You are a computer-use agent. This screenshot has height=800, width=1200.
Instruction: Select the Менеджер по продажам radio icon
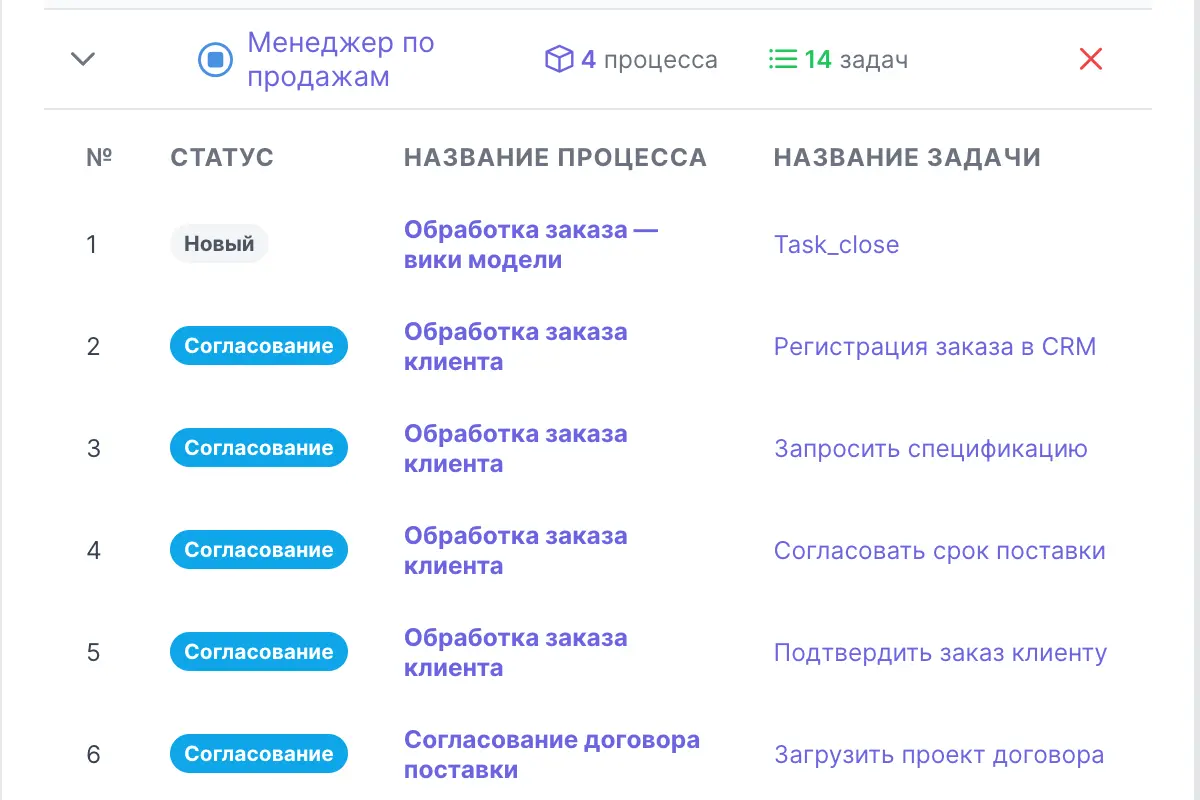215,60
